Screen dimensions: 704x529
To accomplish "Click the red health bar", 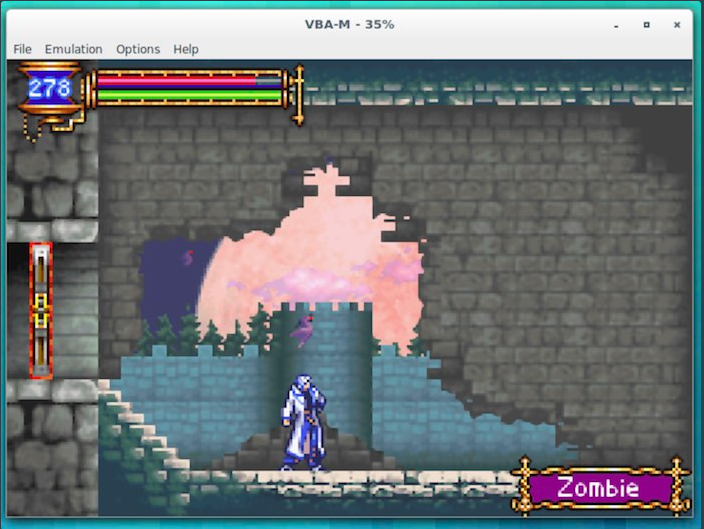I will 189,81.
